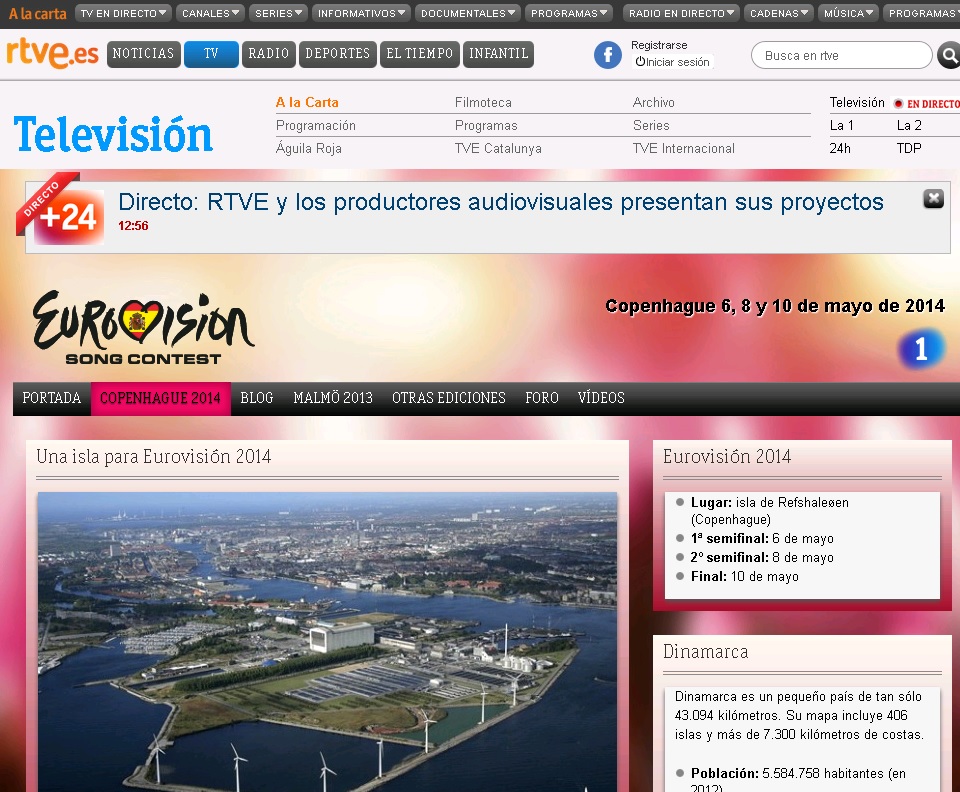This screenshot has height=792, width=960.
Task: Click the Busca en rtve search field
Action: click(x=838, y=55)
